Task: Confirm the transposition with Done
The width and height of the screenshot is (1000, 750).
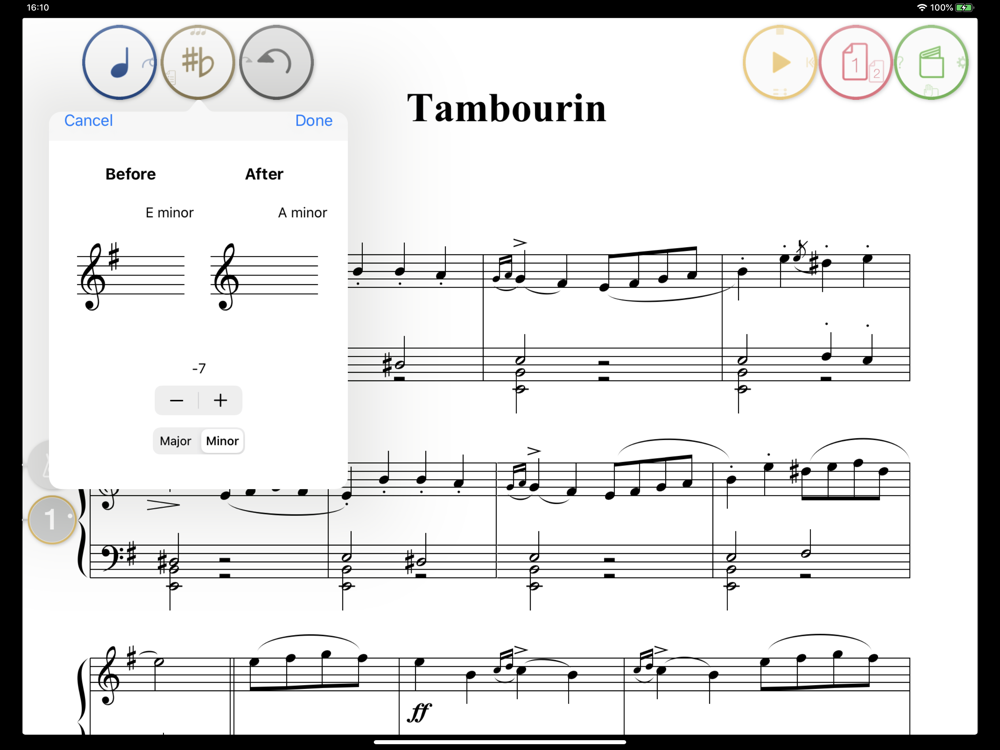Action: click(x=314, y=121)
